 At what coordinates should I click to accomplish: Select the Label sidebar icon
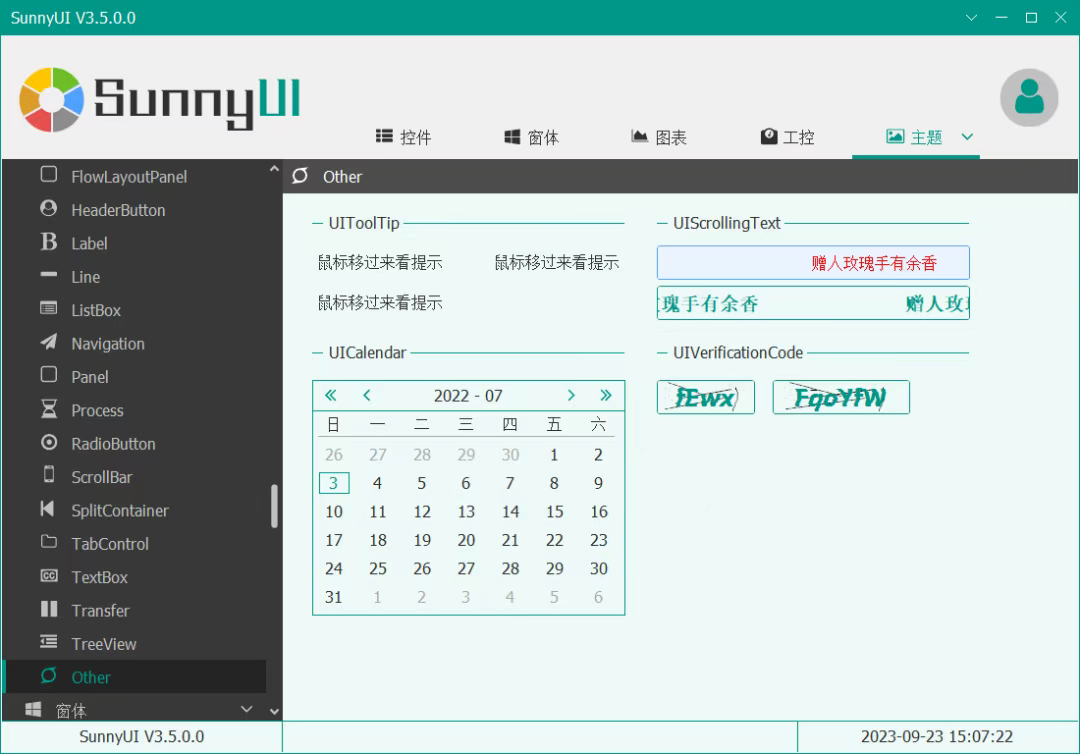tap(48, 243)
